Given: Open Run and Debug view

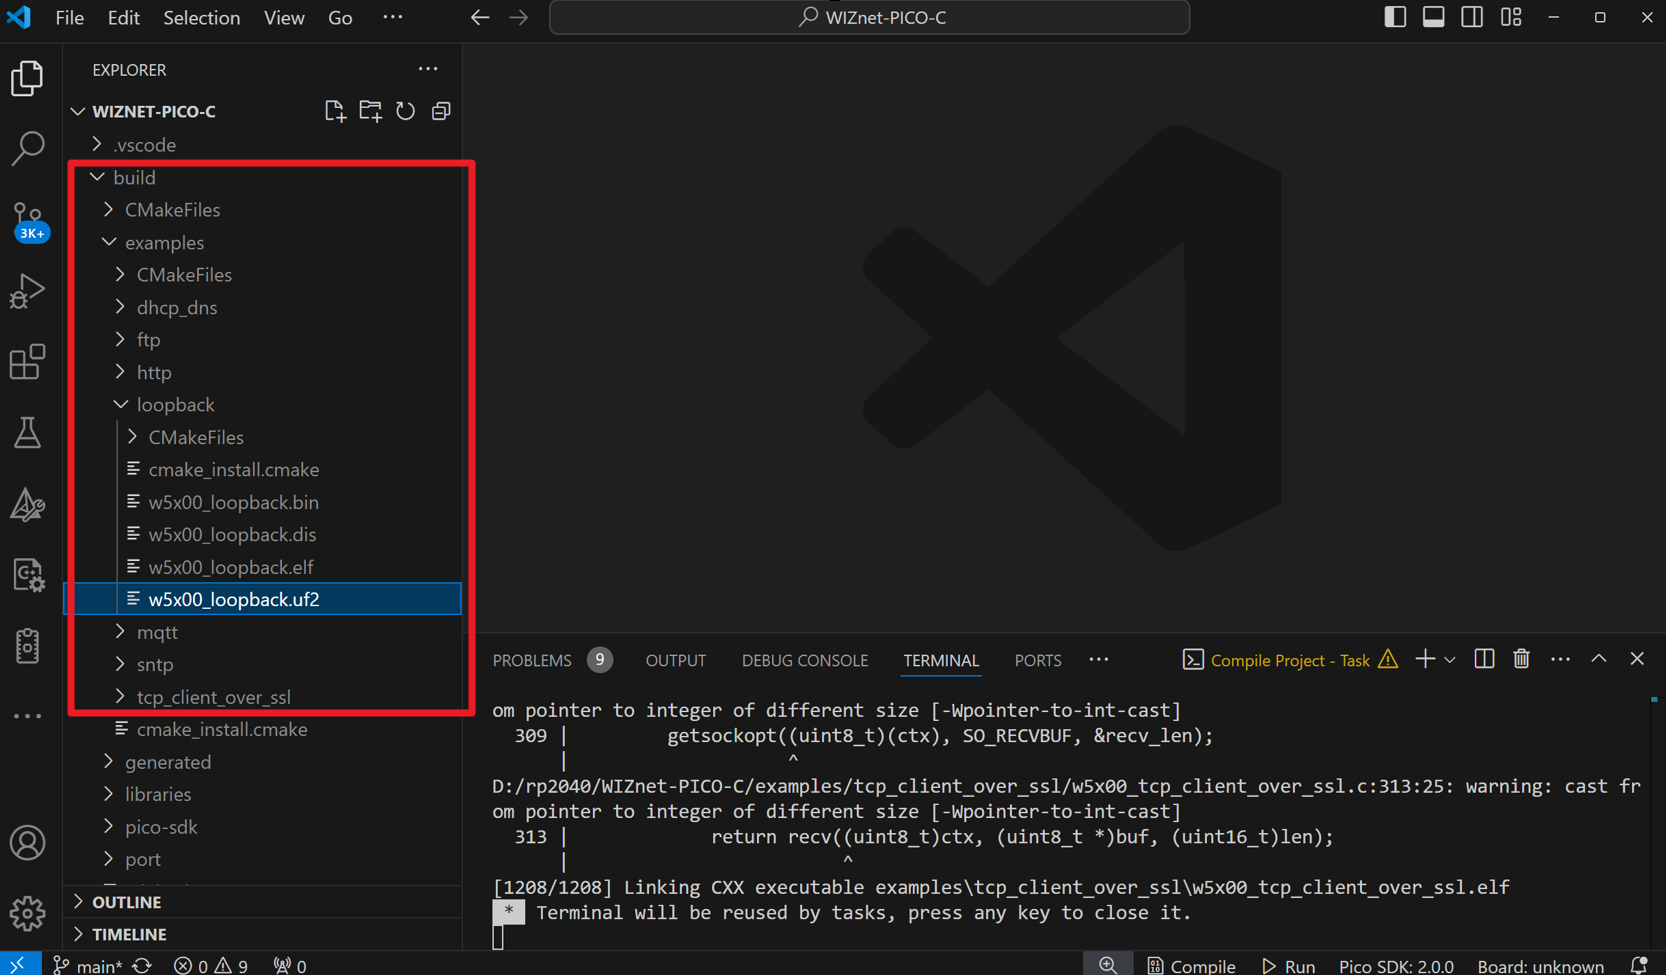Looking at the screenshot, I should click(28, 292).
